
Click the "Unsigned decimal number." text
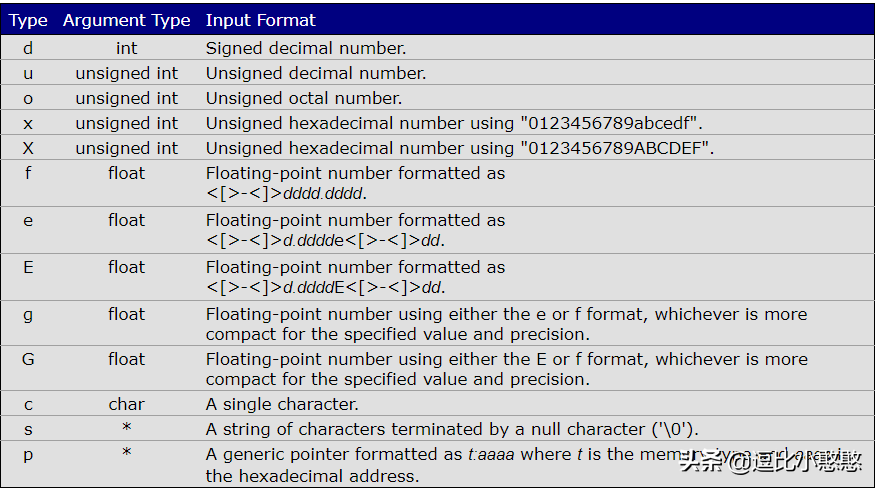[x=316, y=73]
